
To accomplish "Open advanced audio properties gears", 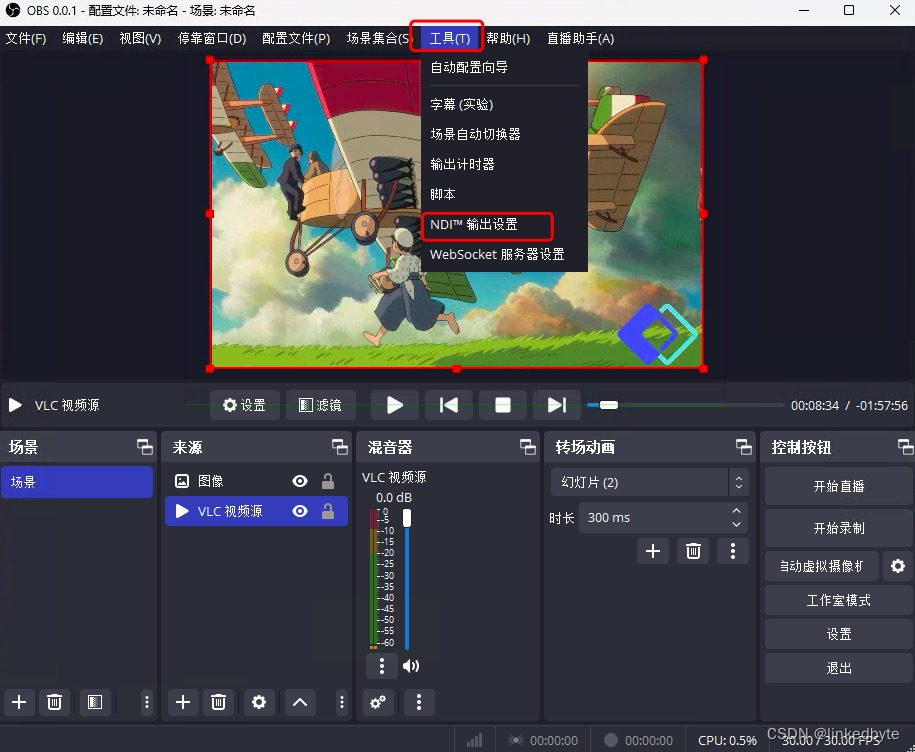I will point(378,702).
